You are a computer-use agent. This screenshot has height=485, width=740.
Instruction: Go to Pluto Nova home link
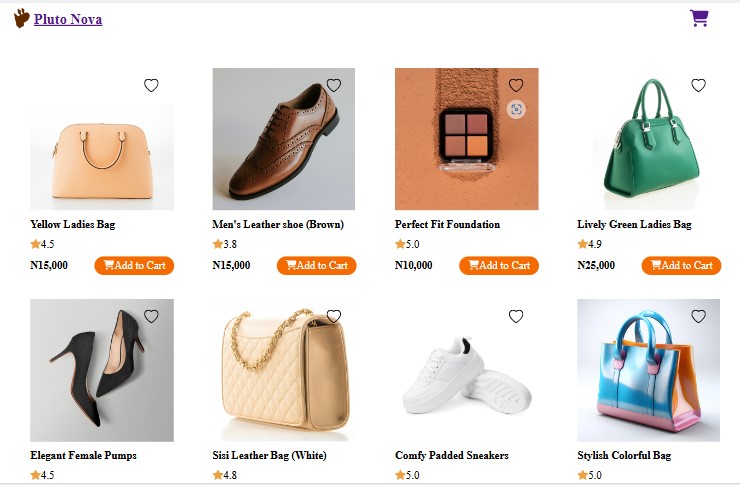point(68,19)
